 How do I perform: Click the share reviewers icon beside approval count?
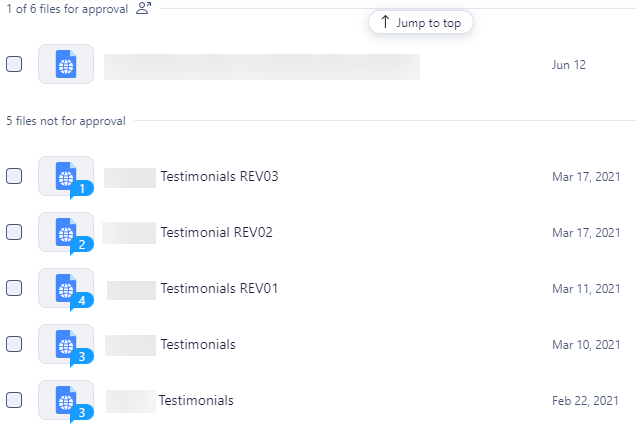click(144, 8)
